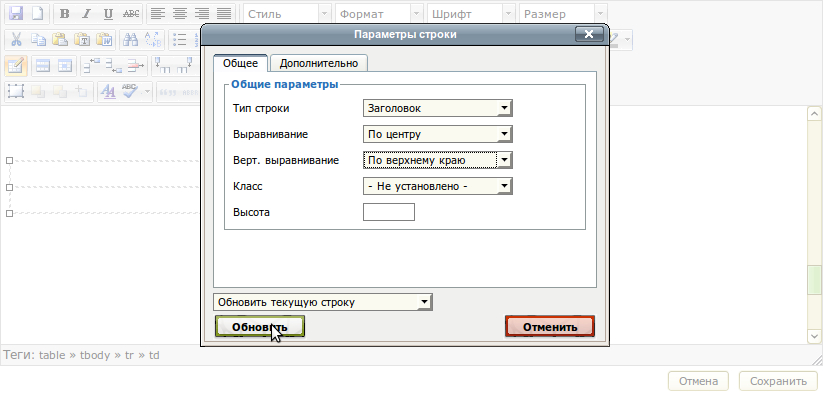Screen dimensions: 823x403
Task: Click the tr tag in path
Action: tap(129, 355)
